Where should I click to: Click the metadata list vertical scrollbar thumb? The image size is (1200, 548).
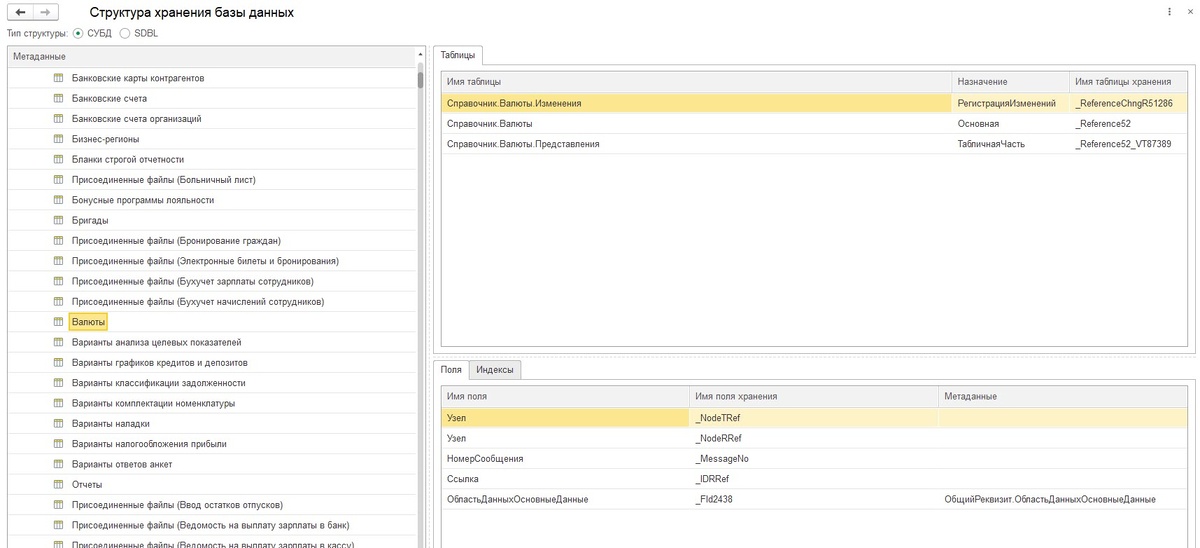[x=421, y=80]
